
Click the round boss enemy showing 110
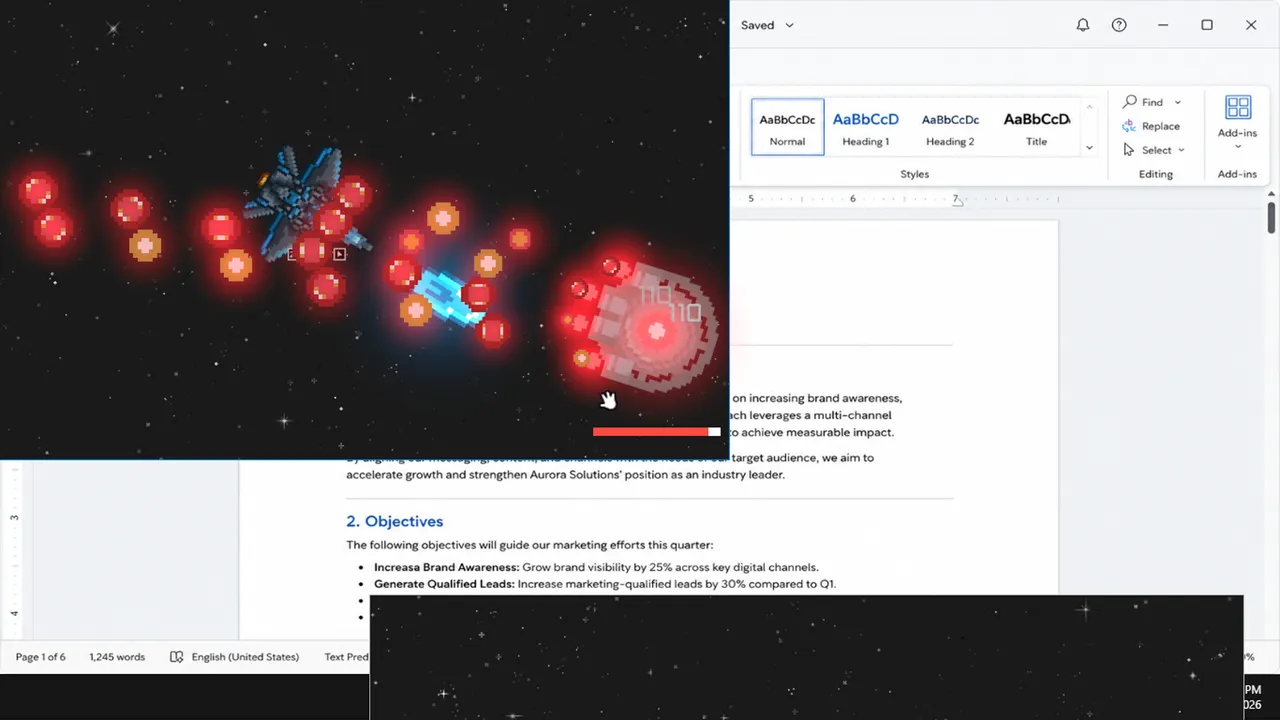pos(655,328)
